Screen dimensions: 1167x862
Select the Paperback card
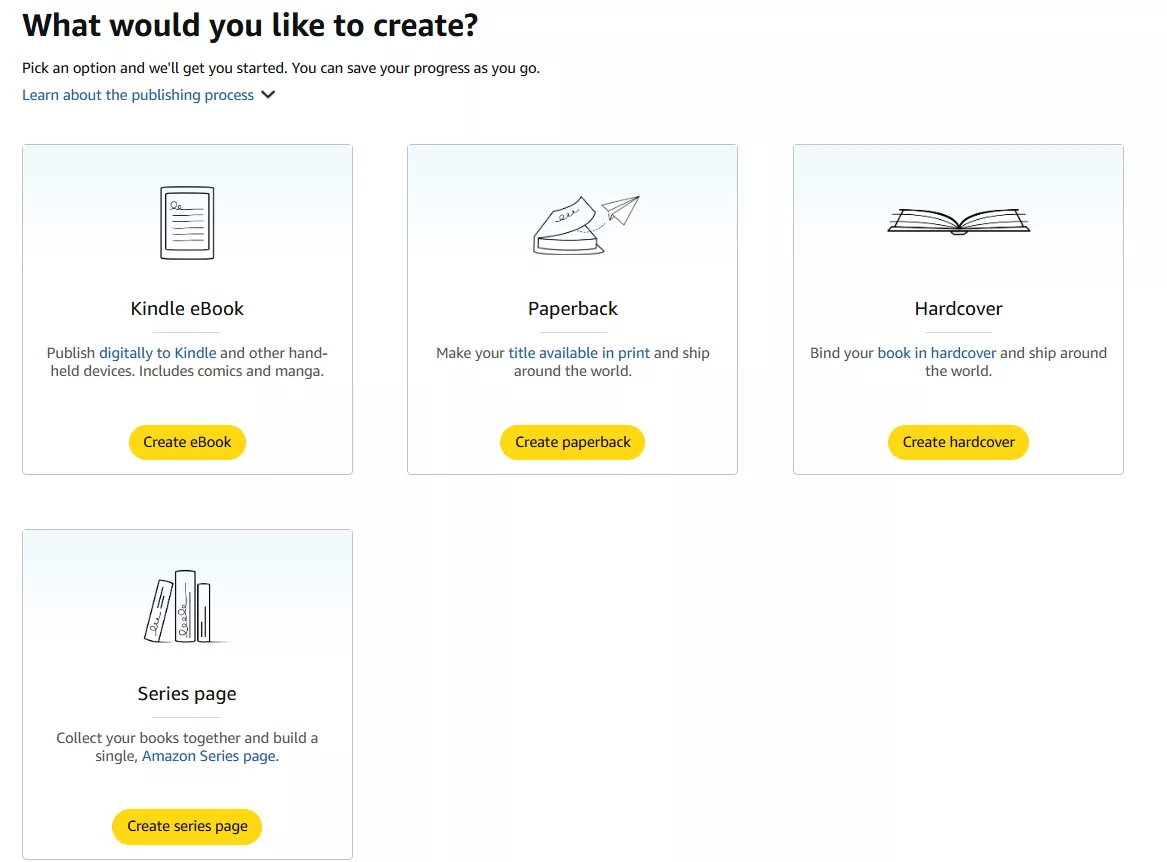(x=572, y=308)
